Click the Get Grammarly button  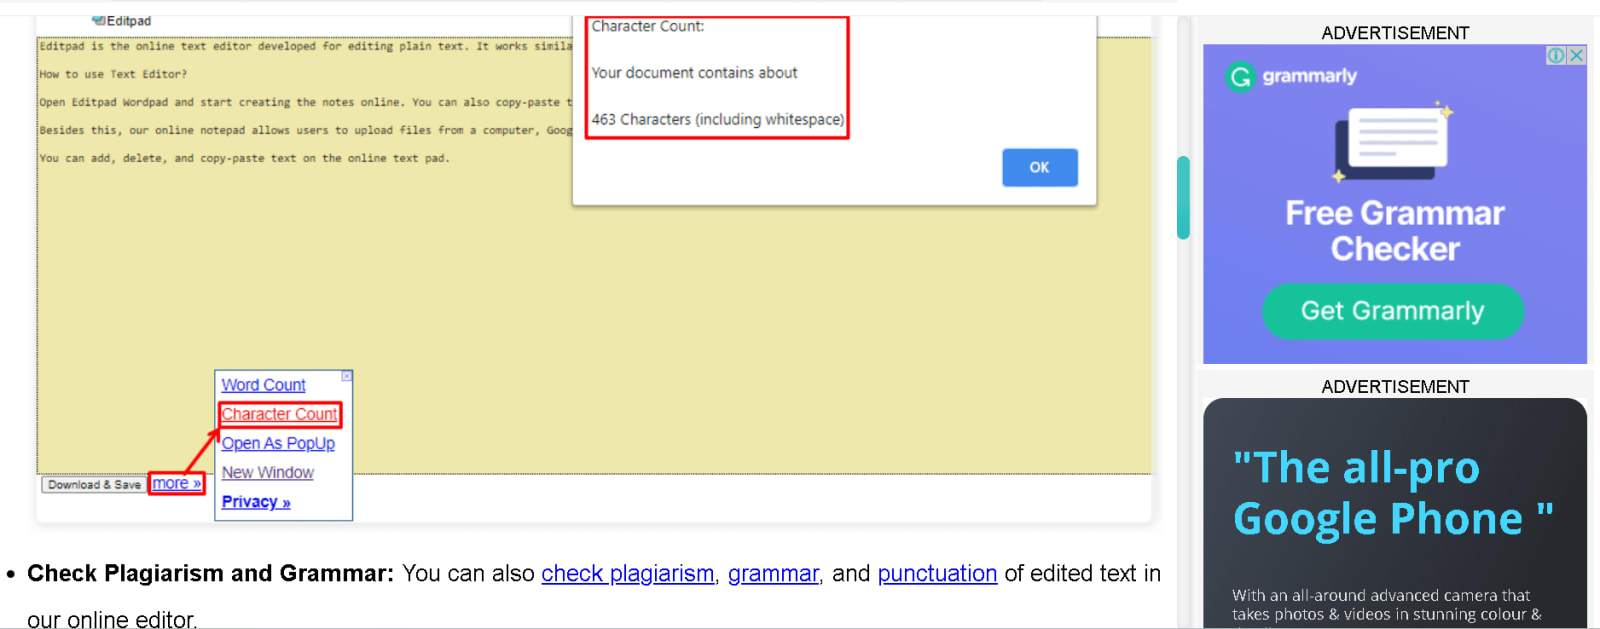click(1393, 311)
